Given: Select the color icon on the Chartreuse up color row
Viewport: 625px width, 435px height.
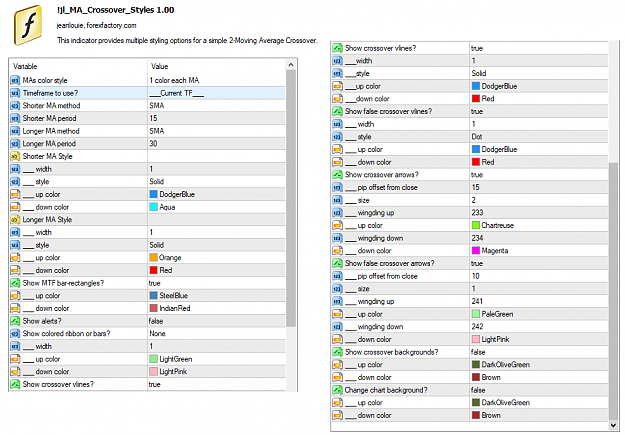Looking at the screenshot, I should [x=337, y=226].
